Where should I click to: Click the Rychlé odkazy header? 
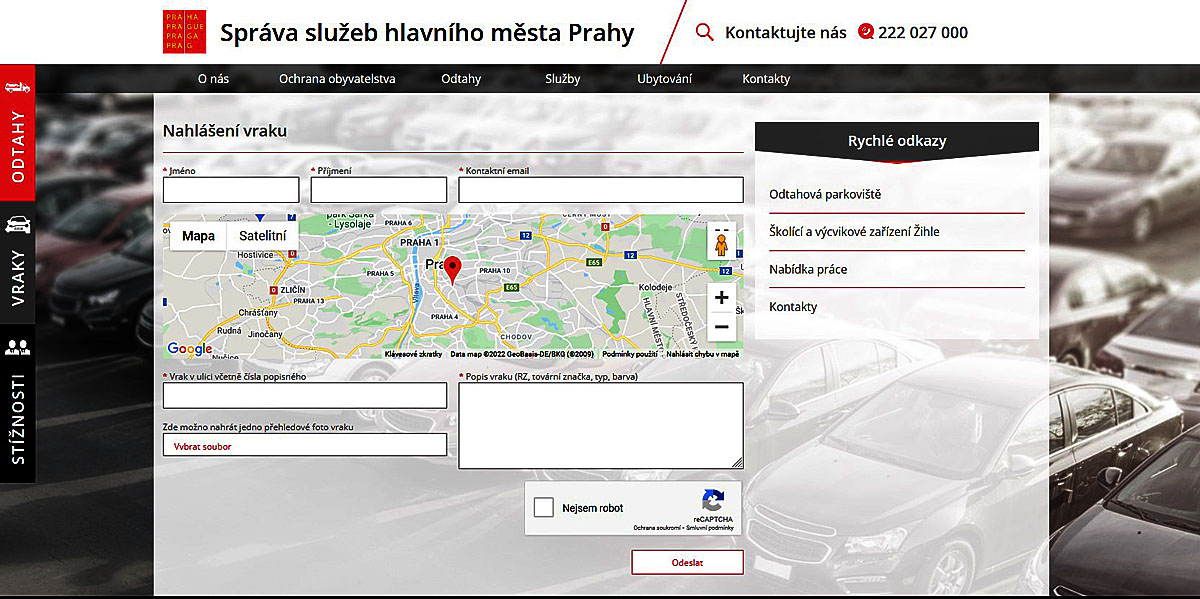tap(897, 141)
